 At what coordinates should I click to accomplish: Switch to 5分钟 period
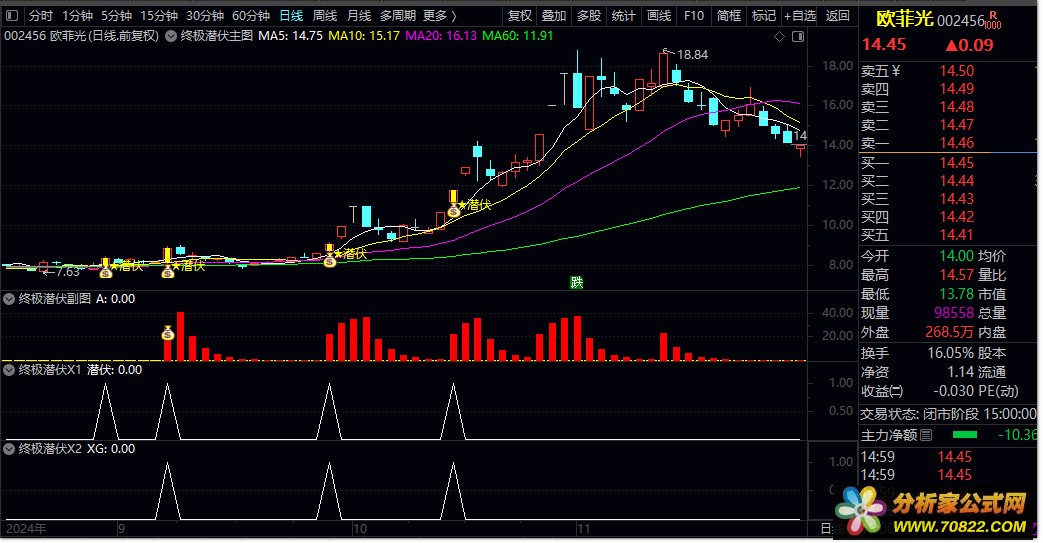tap(116, 15)
